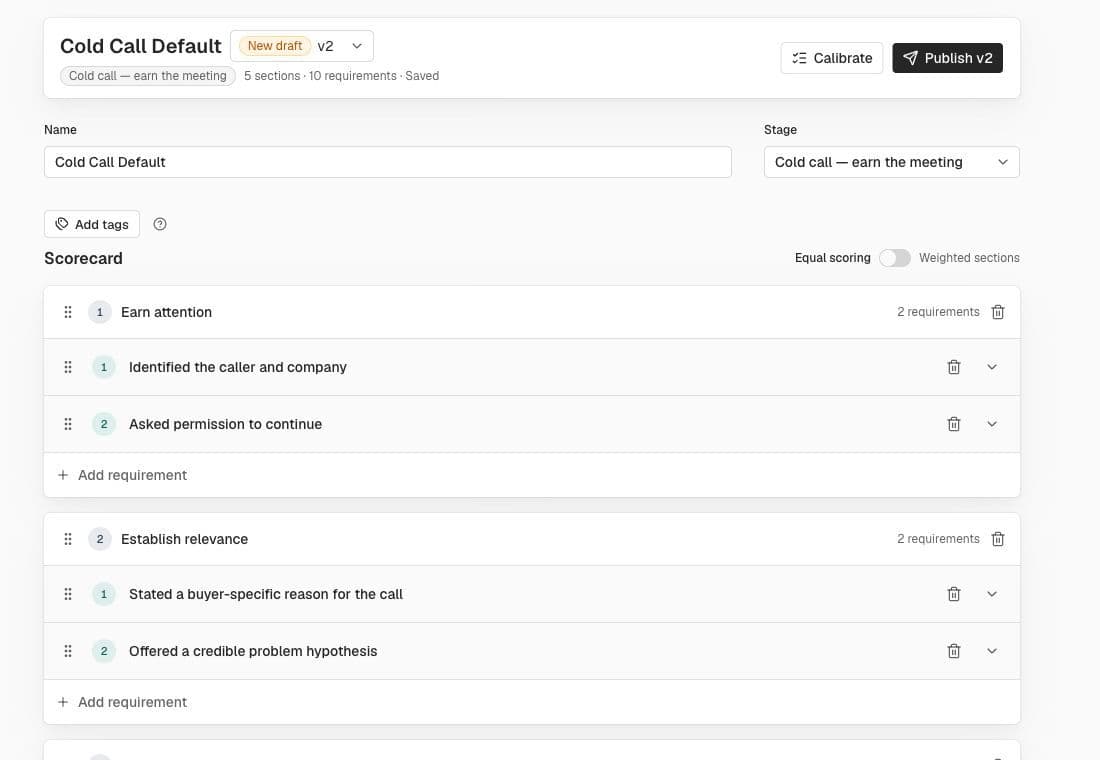Click the 'Equal scoring' label
This screenshot has height=760, width=1100.
833,258
